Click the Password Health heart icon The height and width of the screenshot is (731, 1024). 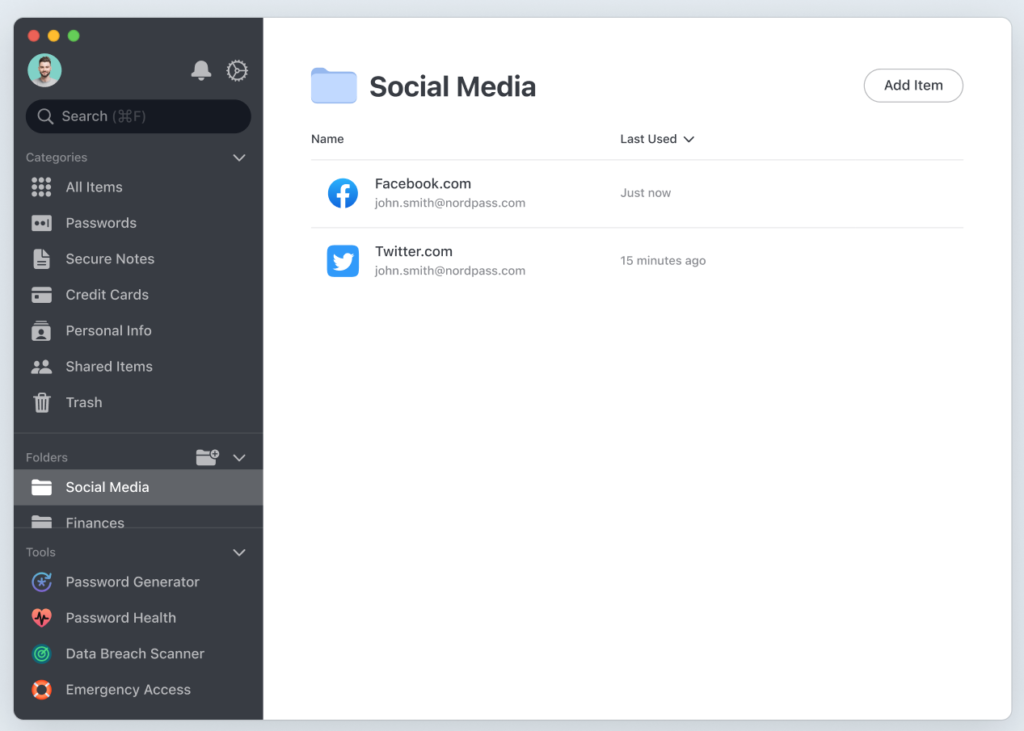42,618
